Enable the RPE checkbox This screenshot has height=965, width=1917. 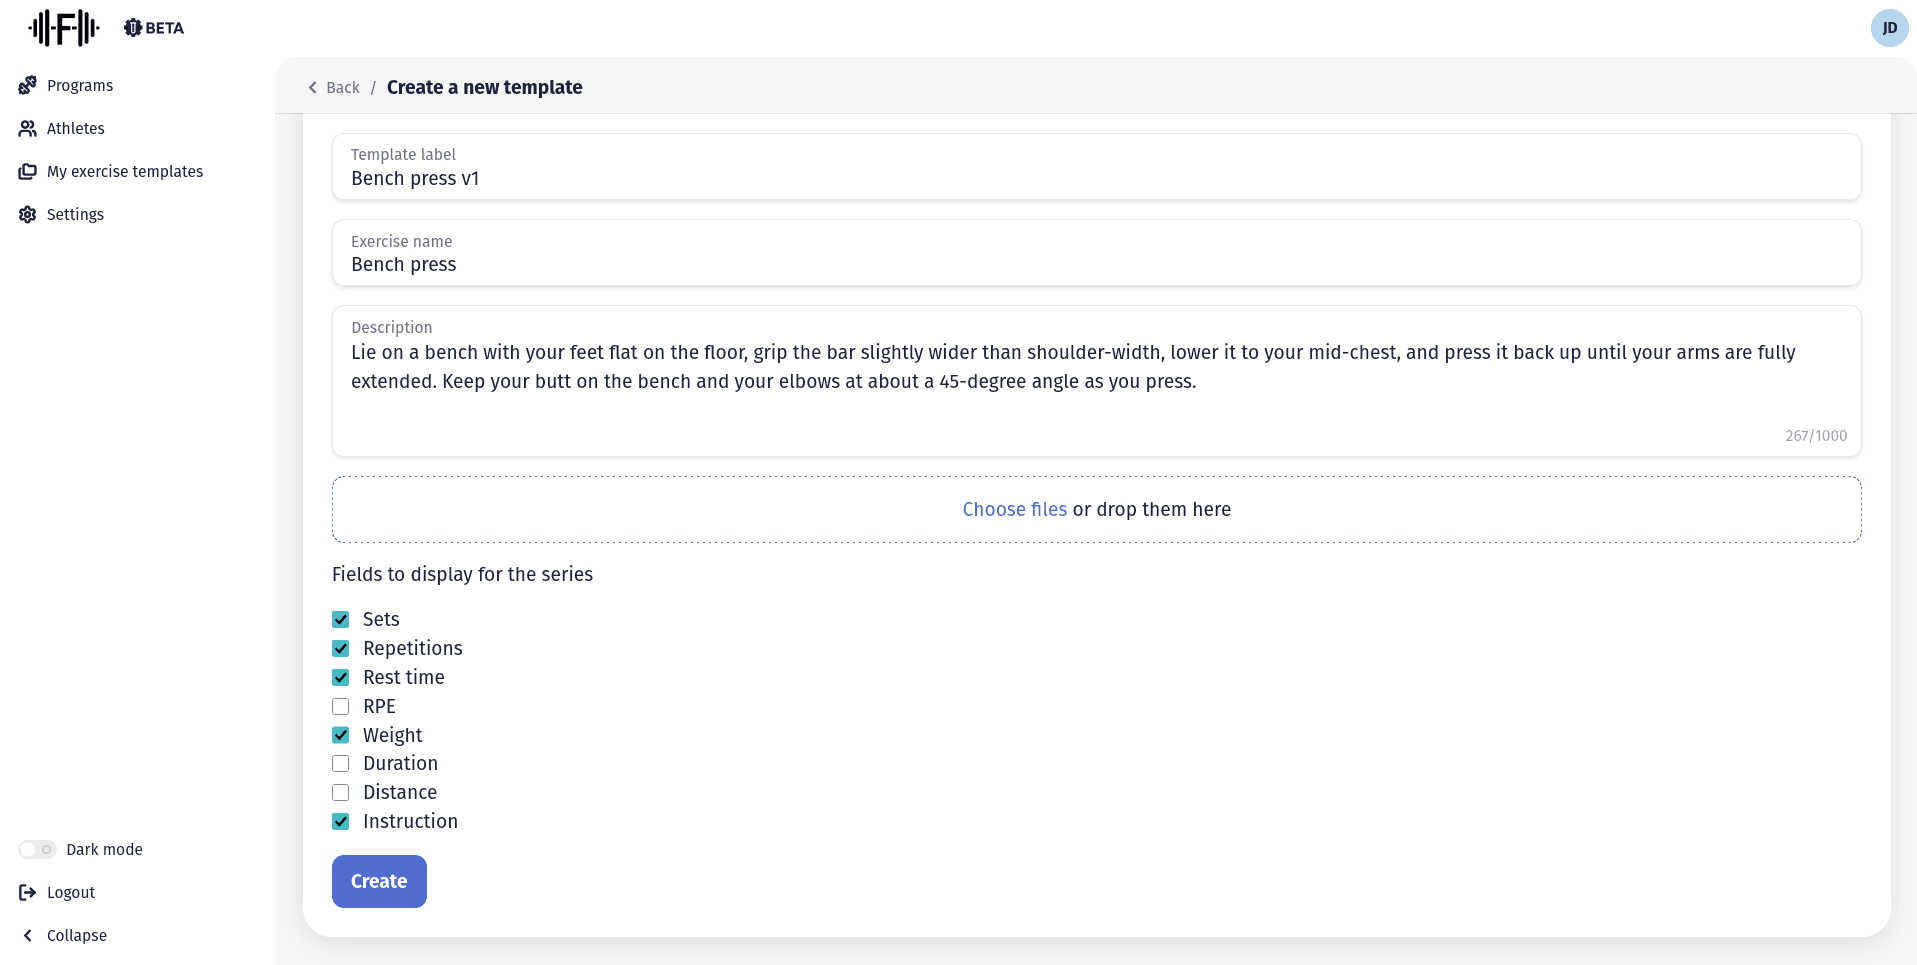tap(341, 706)
